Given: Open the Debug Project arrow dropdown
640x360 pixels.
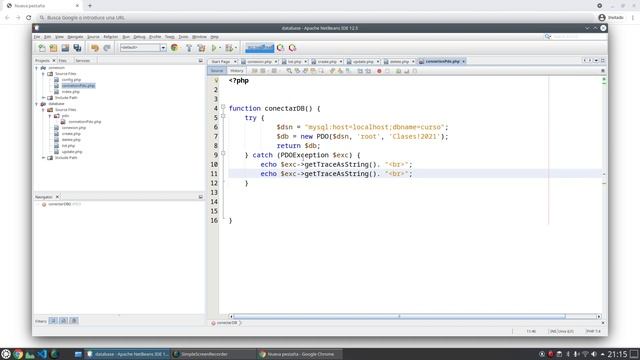Looking at the screenshot, I should point(236,48).
